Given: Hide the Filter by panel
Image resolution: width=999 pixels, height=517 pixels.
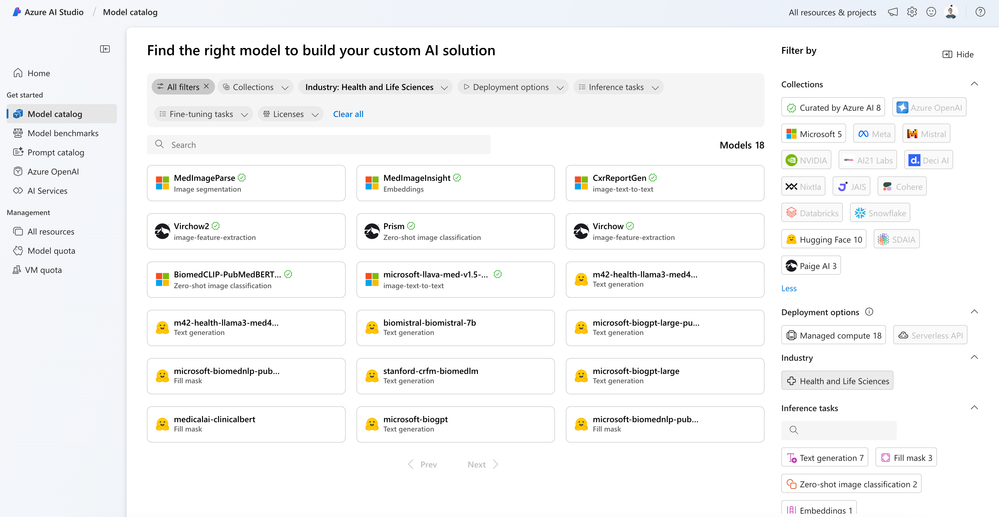Looking at the screenshot, I should click(x=958, y=54).
